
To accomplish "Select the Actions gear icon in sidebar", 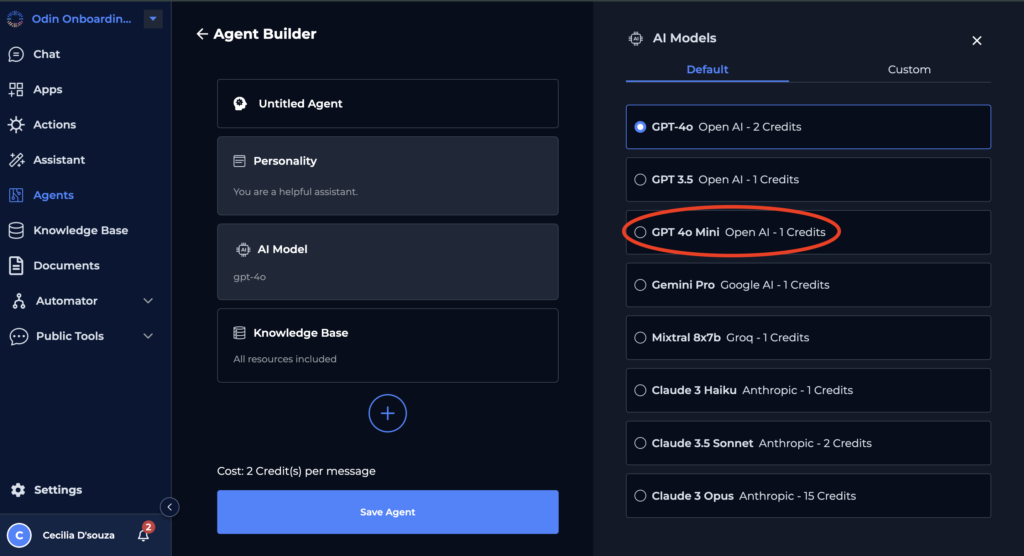I will click(16, 125).
